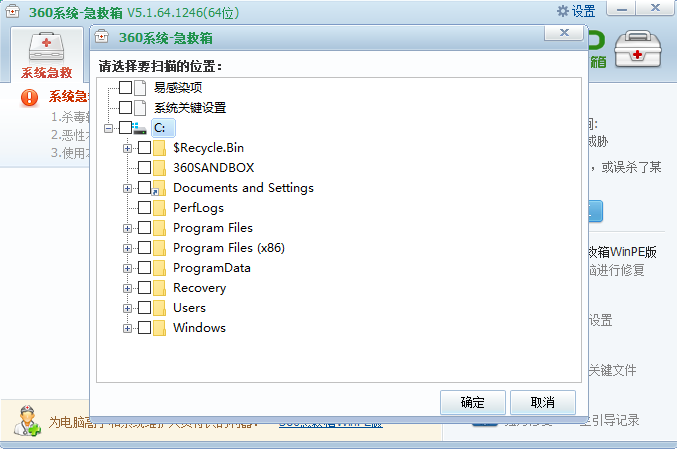677x449 pixels.
Task: Select the Windows label
Action: coord(199,328)
